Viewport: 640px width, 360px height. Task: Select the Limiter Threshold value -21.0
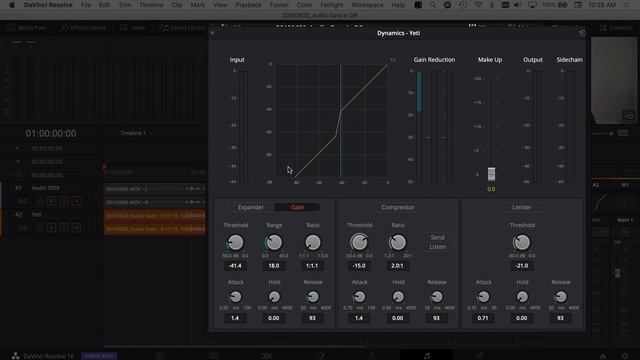[522, 266]
